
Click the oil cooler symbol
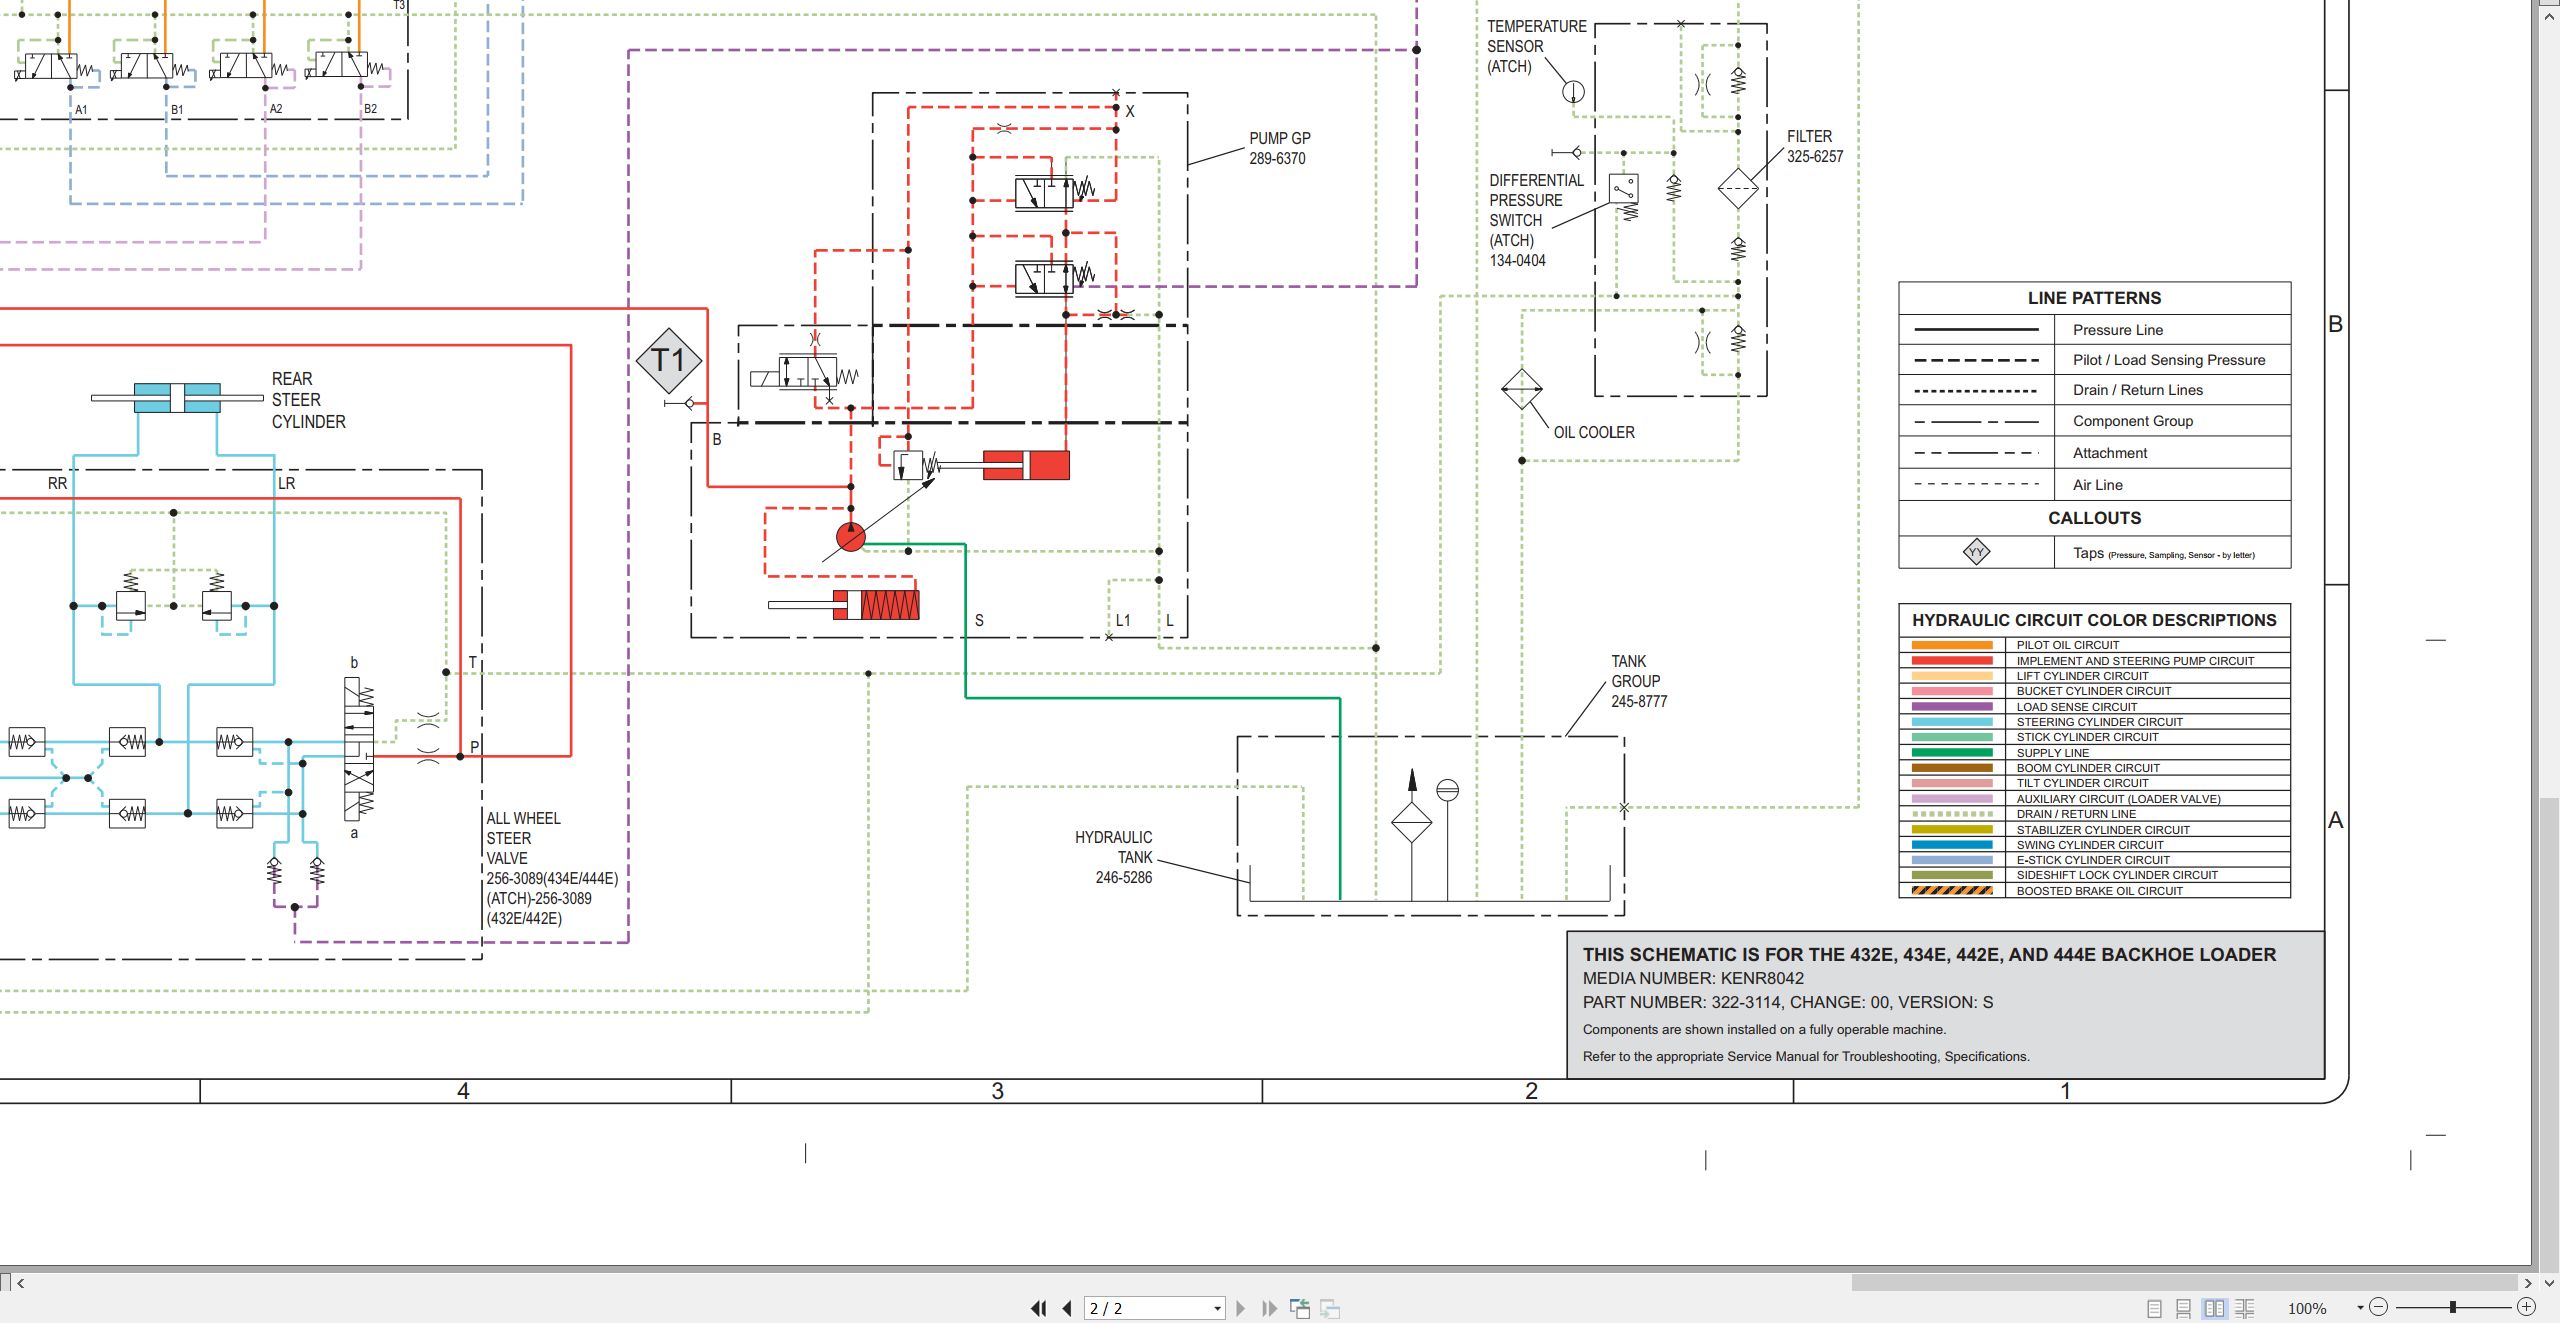pyautogui.click(x=1522, y=389)
